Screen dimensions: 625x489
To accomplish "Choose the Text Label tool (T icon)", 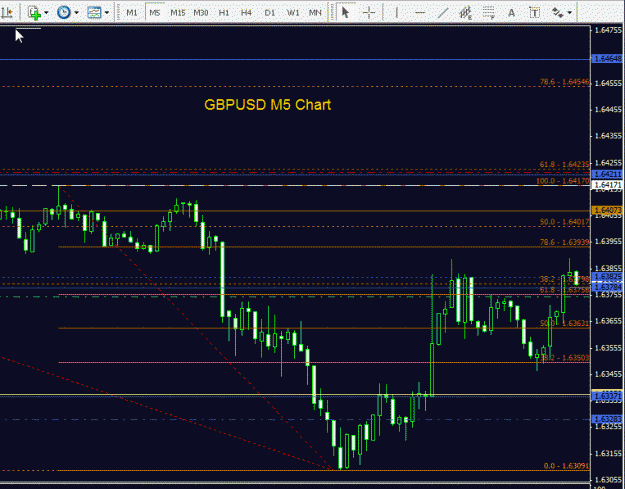I will pos(535,13).
